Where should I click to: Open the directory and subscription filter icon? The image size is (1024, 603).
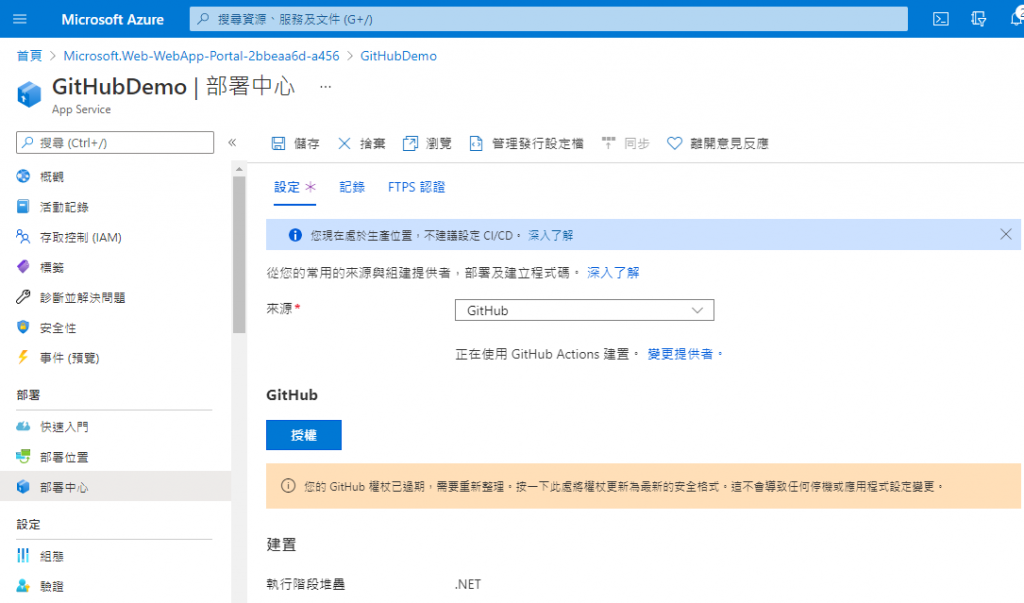(x=978, y=19)
